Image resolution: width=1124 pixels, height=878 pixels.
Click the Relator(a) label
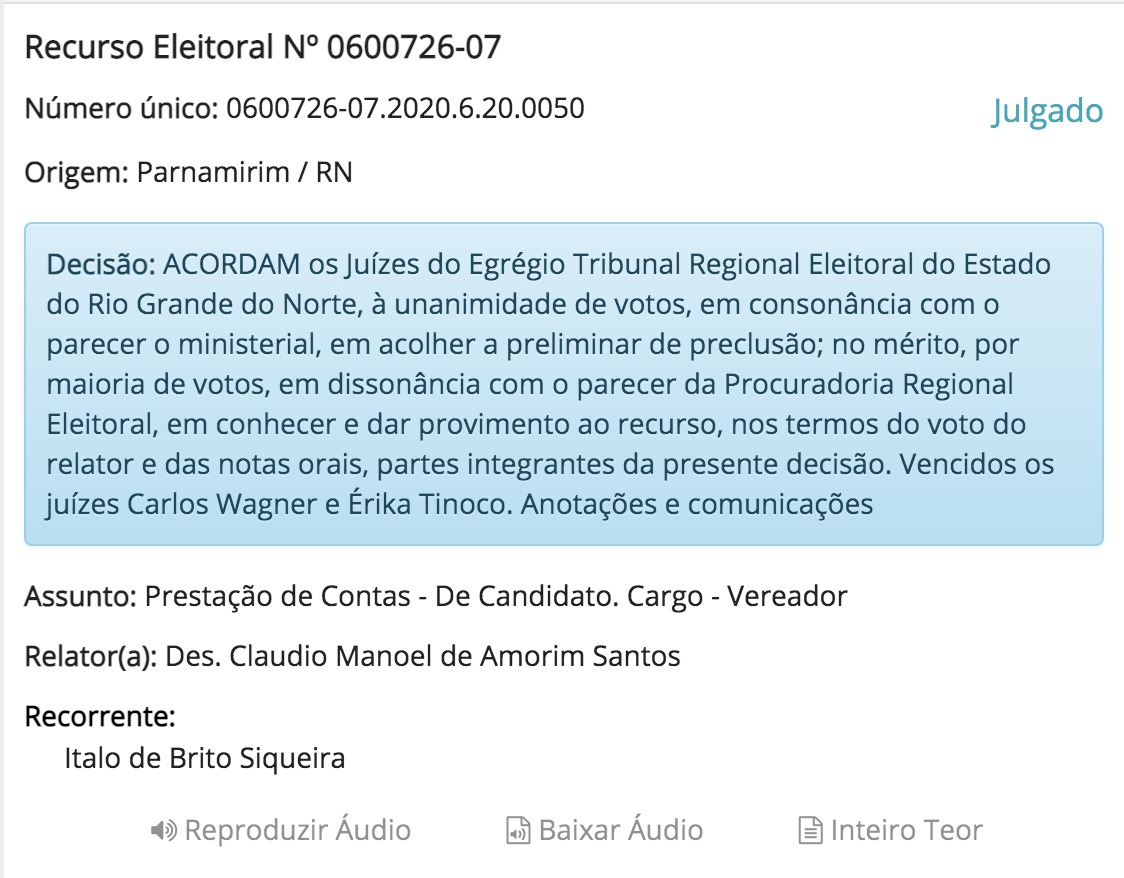point(90,656)
